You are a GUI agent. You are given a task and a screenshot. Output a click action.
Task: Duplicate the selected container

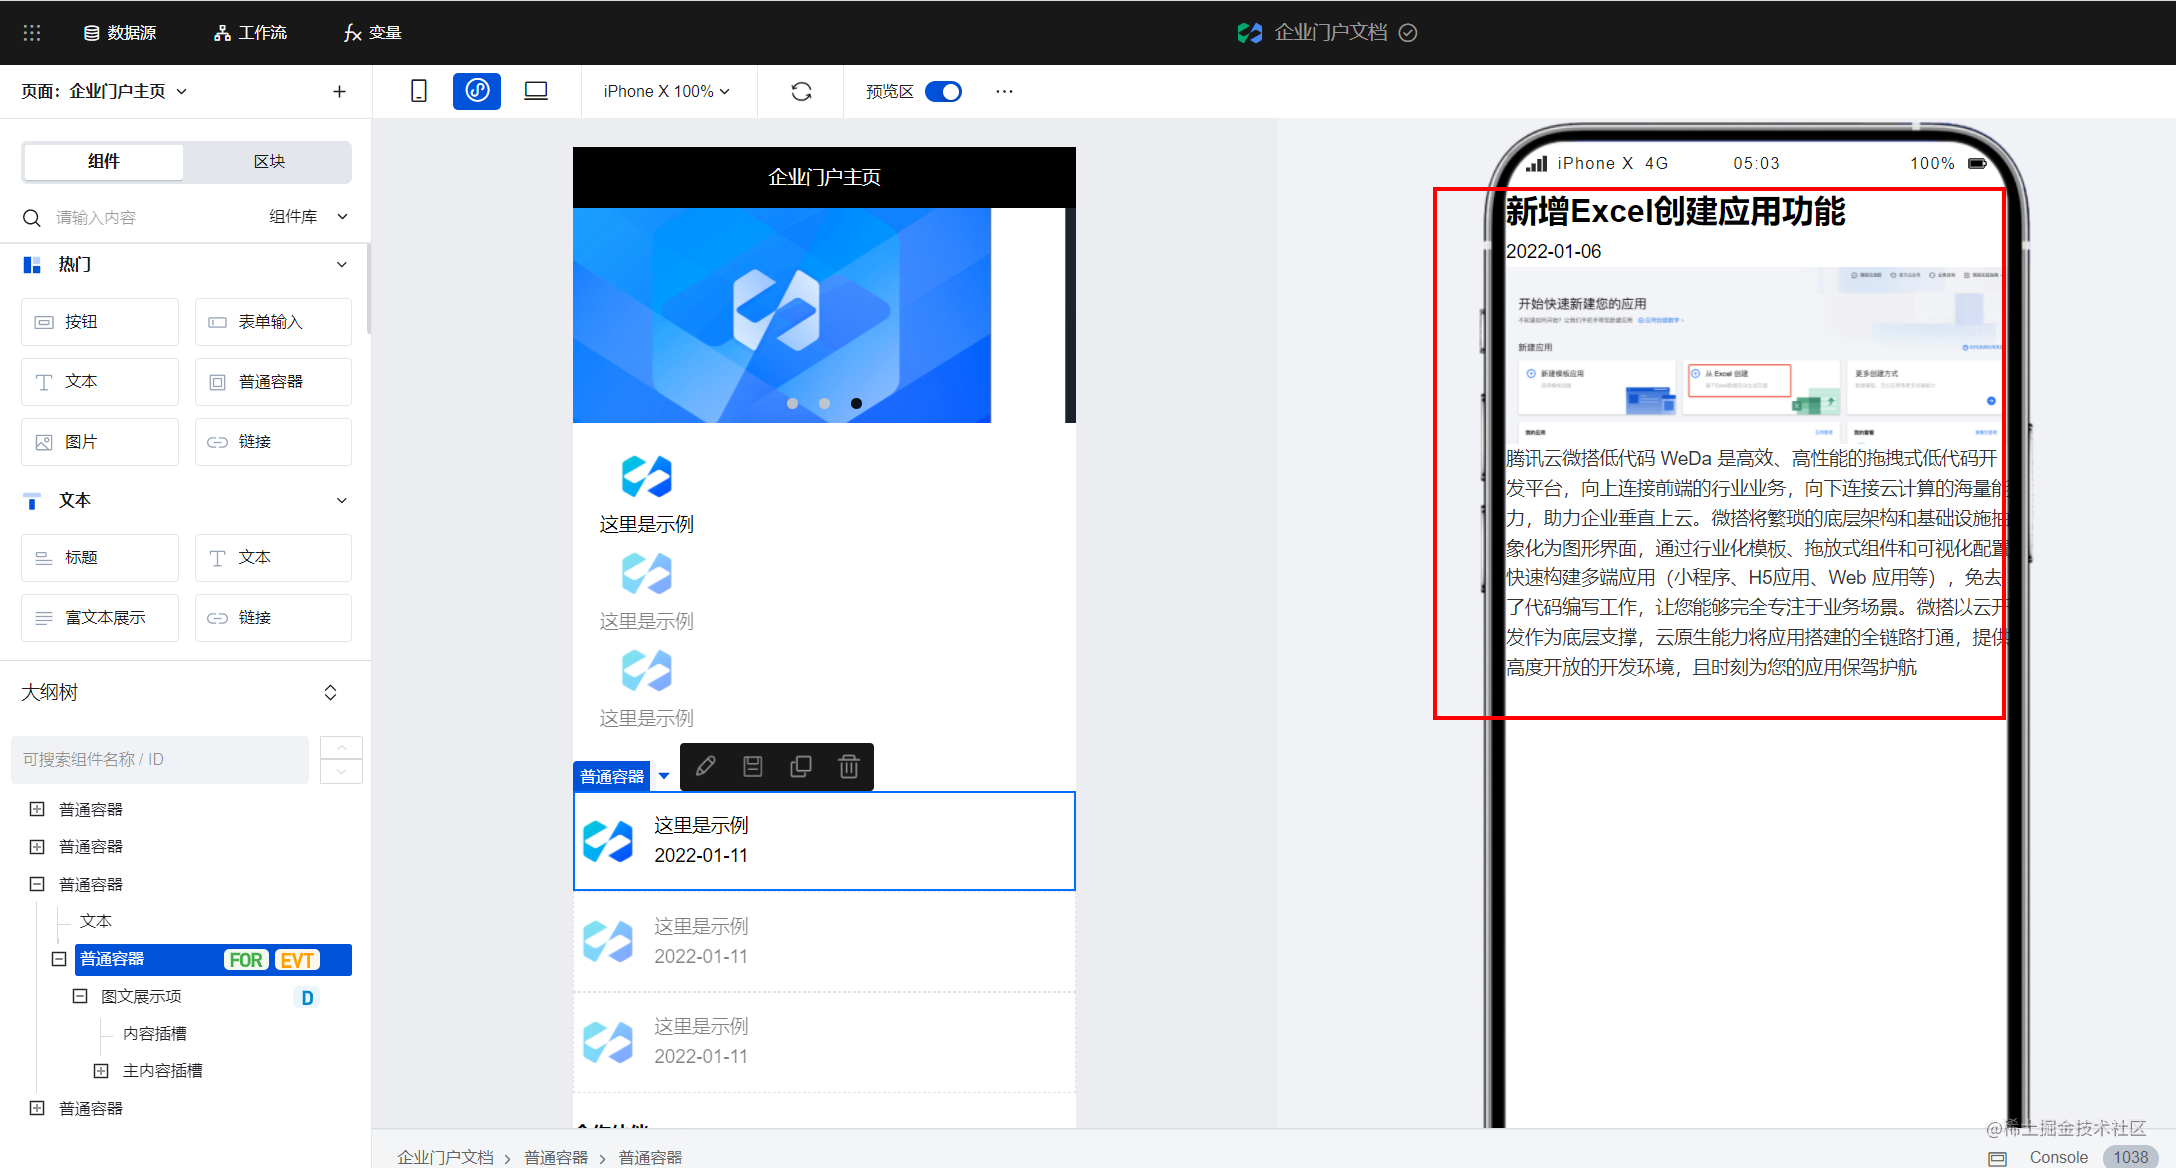[x=801, y=767]
